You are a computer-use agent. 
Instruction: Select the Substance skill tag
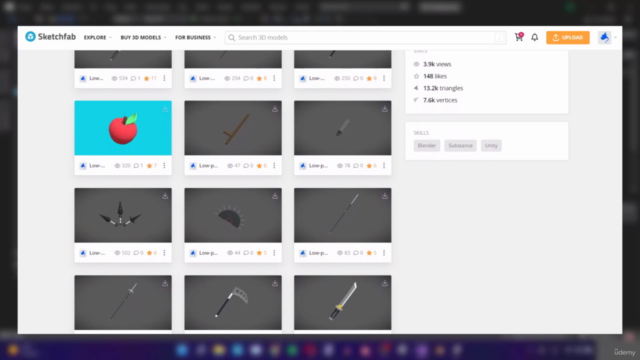[x=460, y=146]
